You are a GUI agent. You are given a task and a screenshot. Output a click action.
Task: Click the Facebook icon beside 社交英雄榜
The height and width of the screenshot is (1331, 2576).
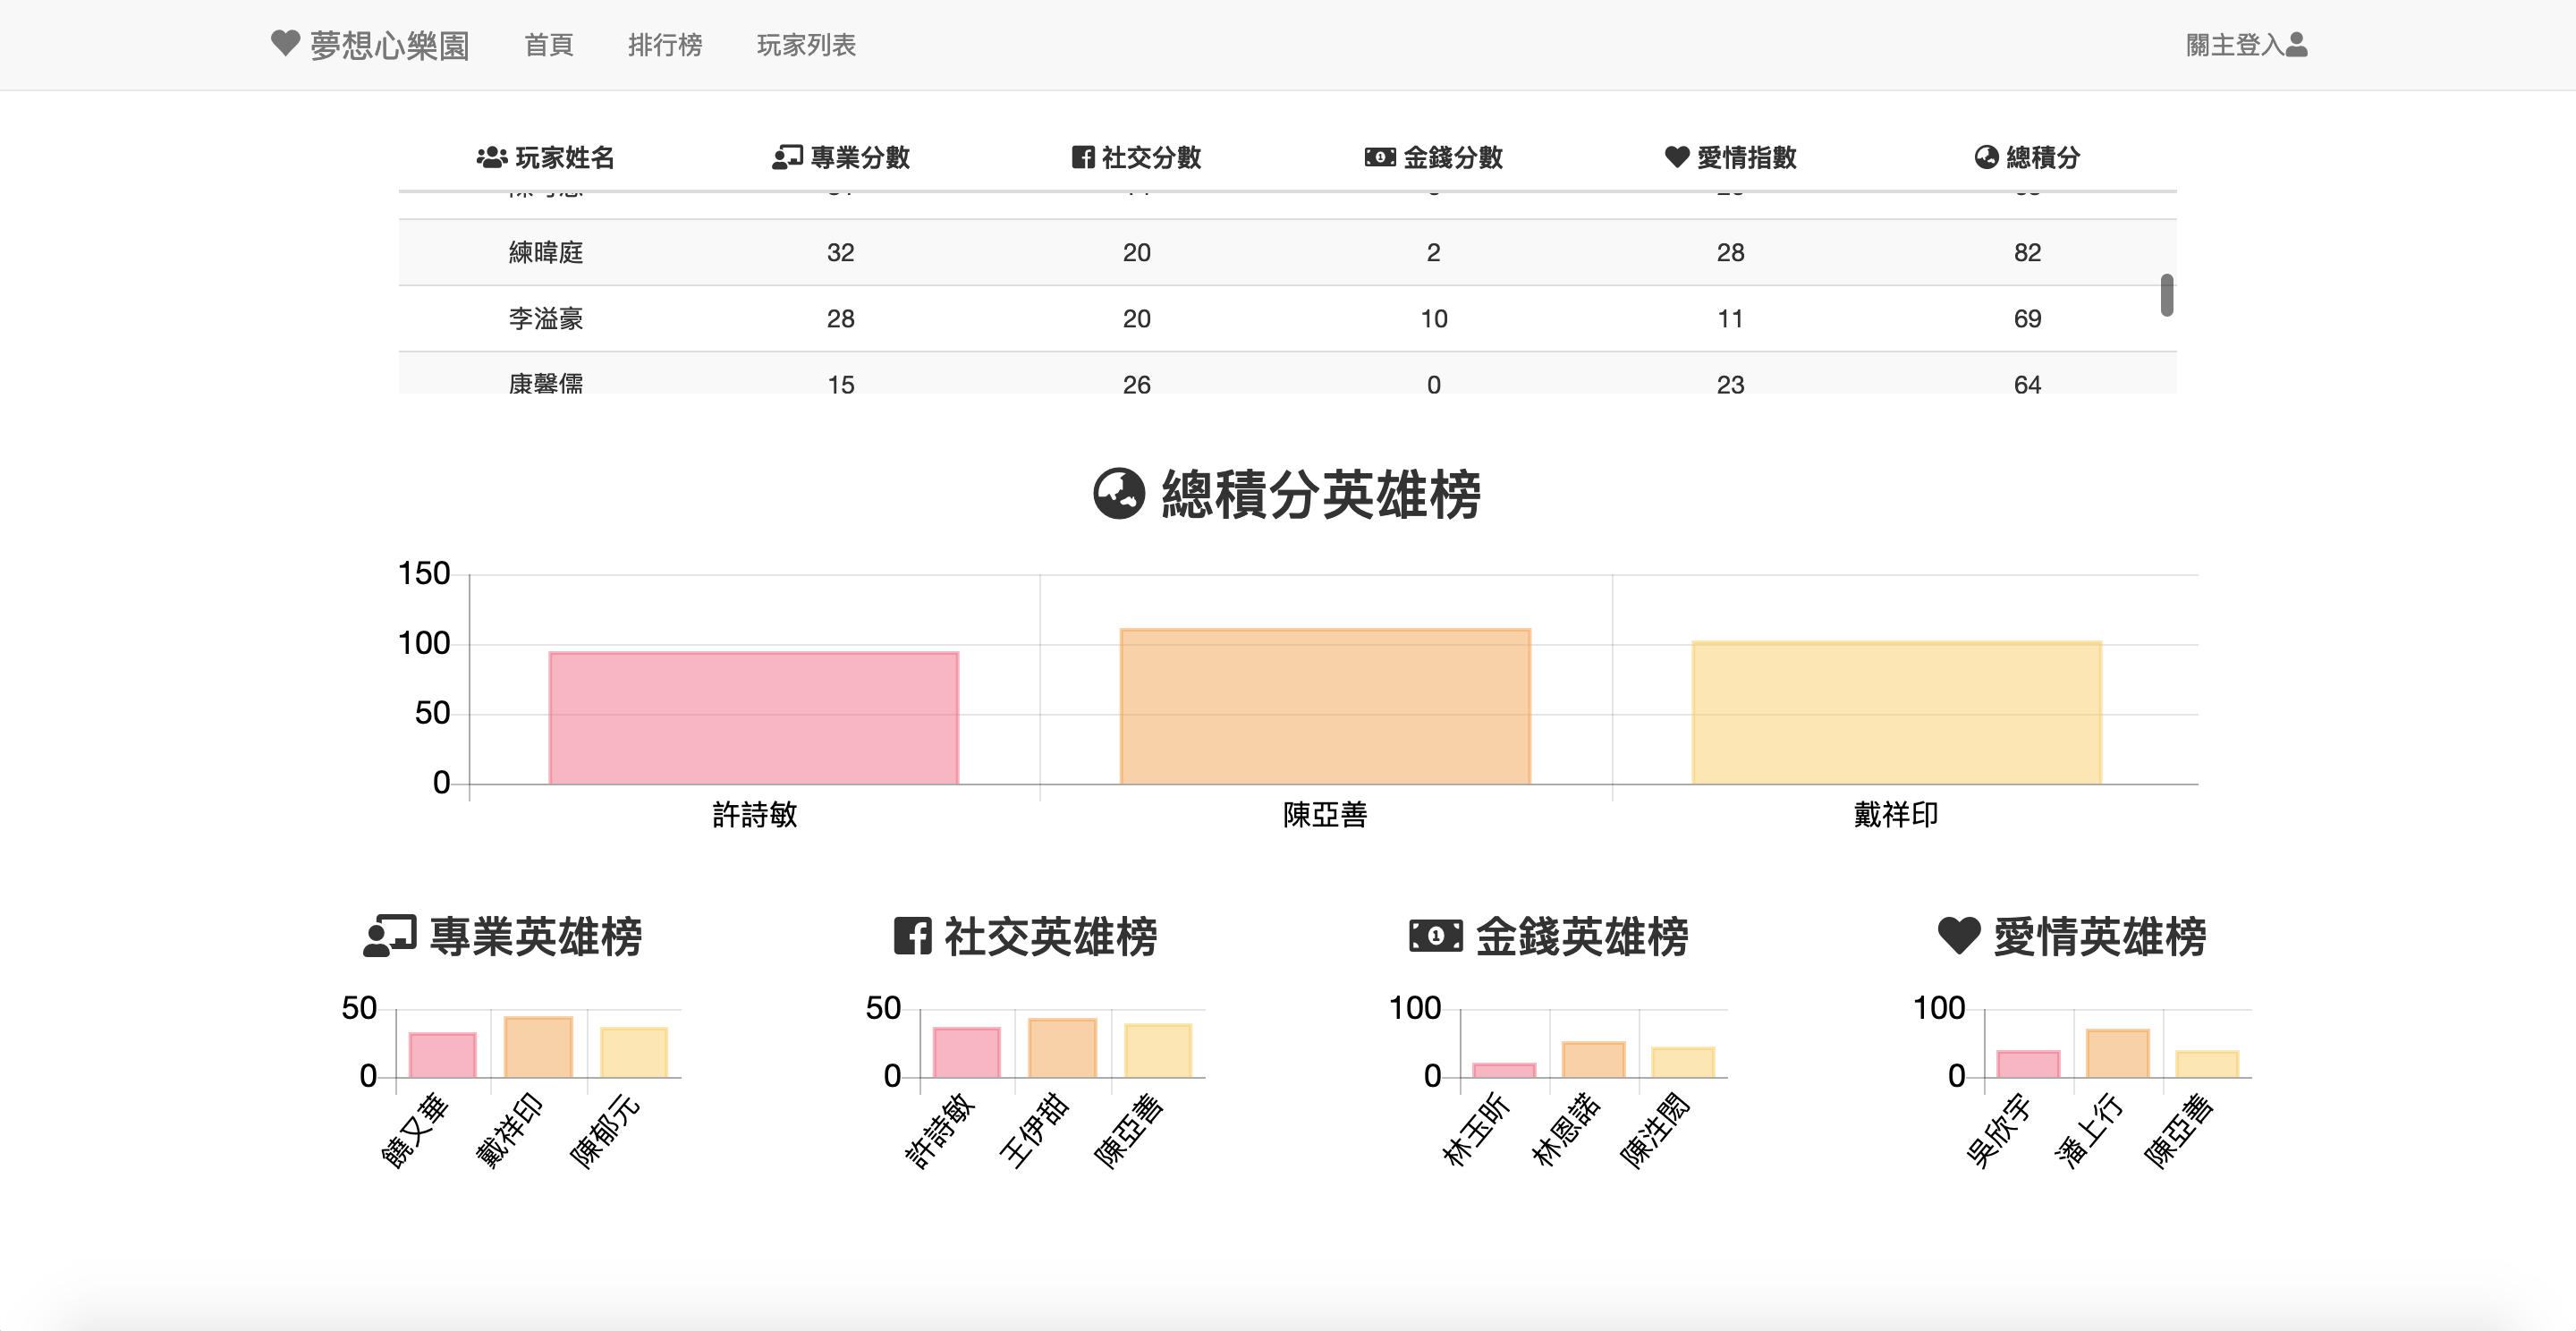tap(912, 936)
